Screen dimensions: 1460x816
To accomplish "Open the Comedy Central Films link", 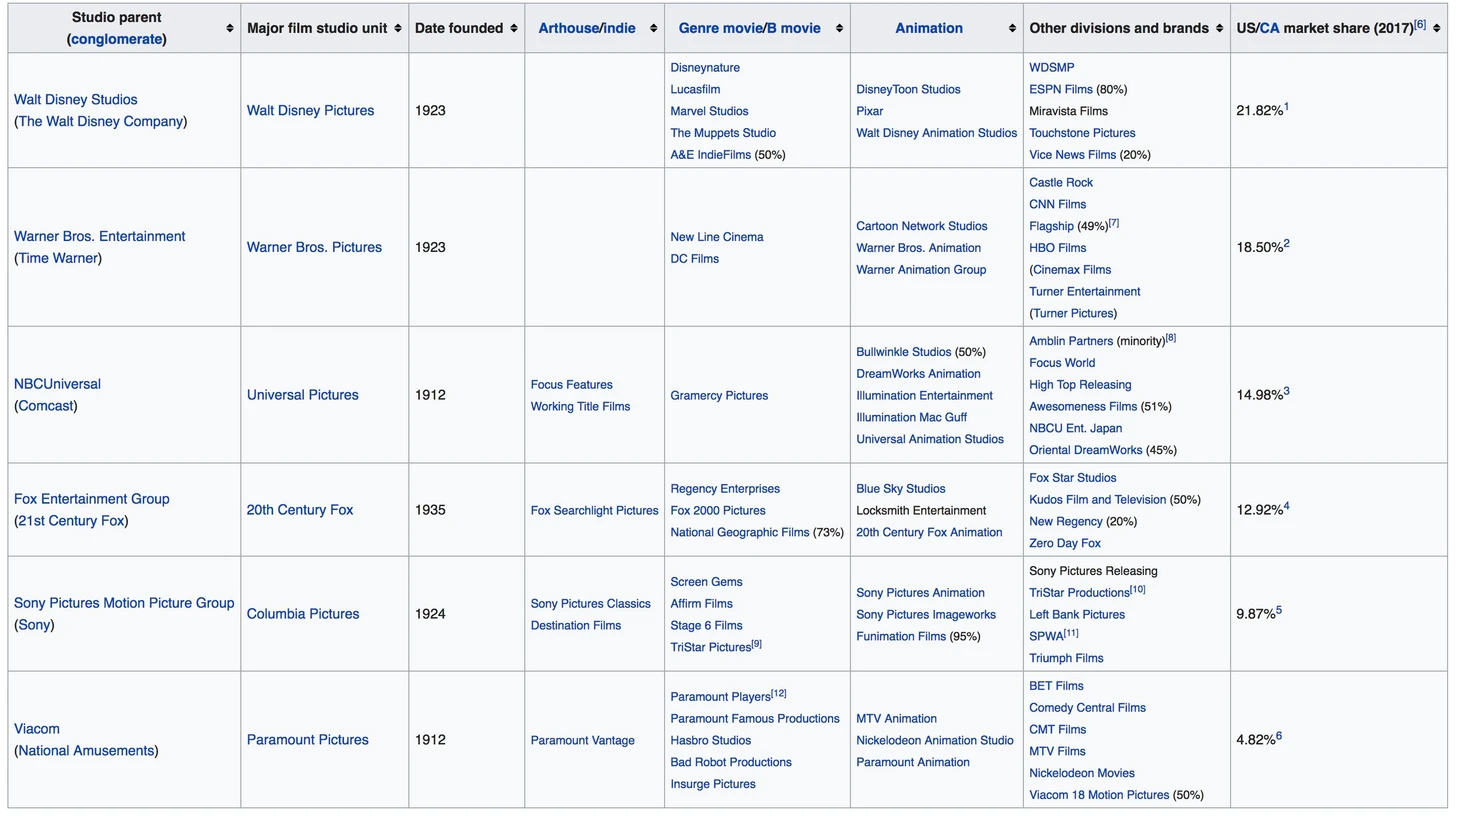I will click(1087, 708).
